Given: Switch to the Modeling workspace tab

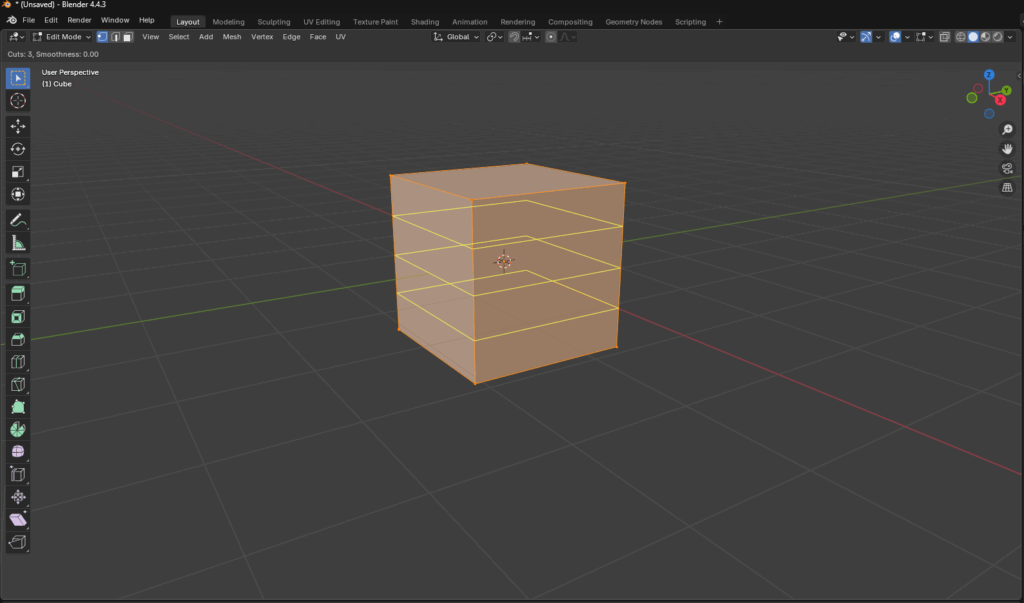Looking at the screenshot, I should (229, 22).
